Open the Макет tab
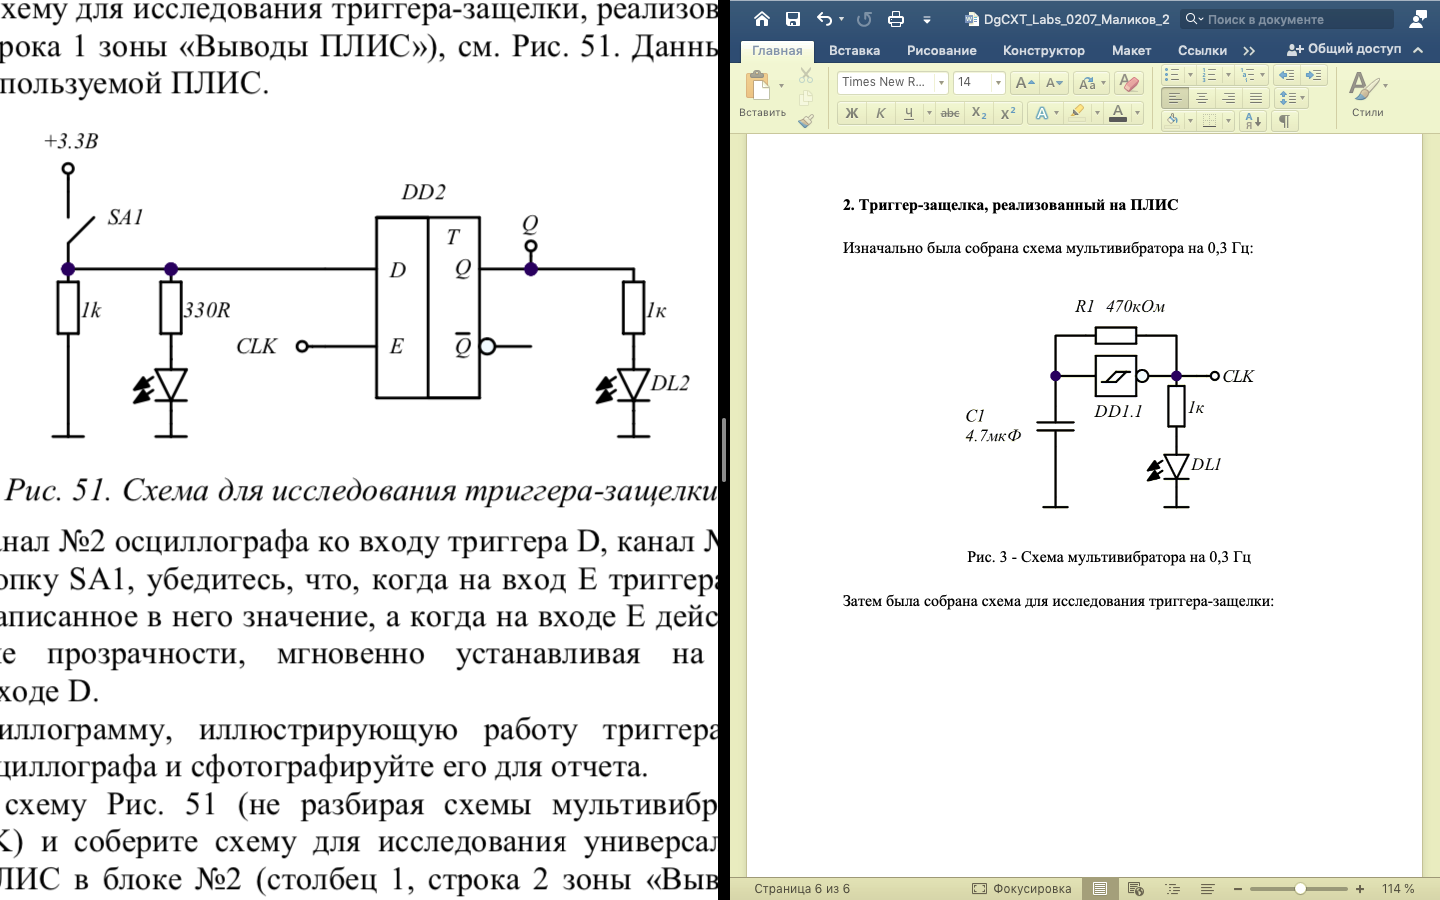Viewport: 1440px width, 900px height. (x=1131, y=50)
